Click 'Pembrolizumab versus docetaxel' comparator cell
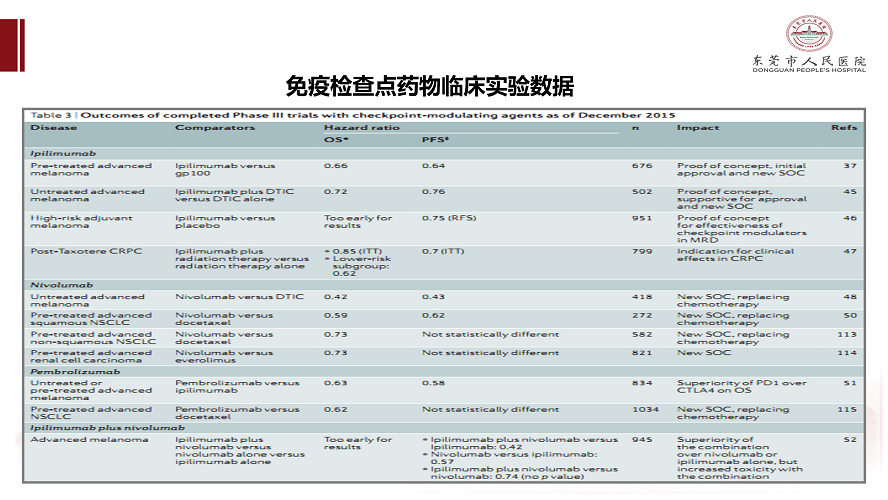Screen dimensions: 888x500 click(237, 413)
